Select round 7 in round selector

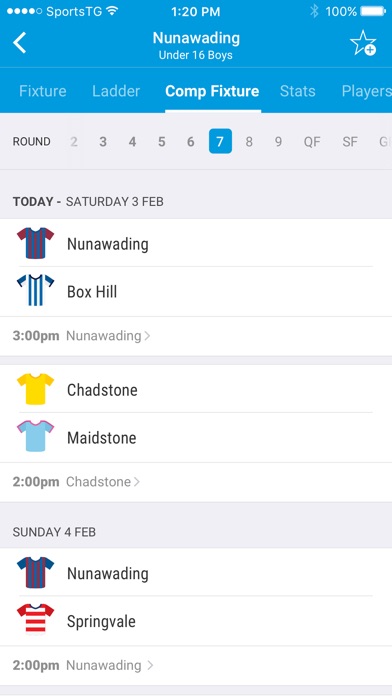coord(220,141)
